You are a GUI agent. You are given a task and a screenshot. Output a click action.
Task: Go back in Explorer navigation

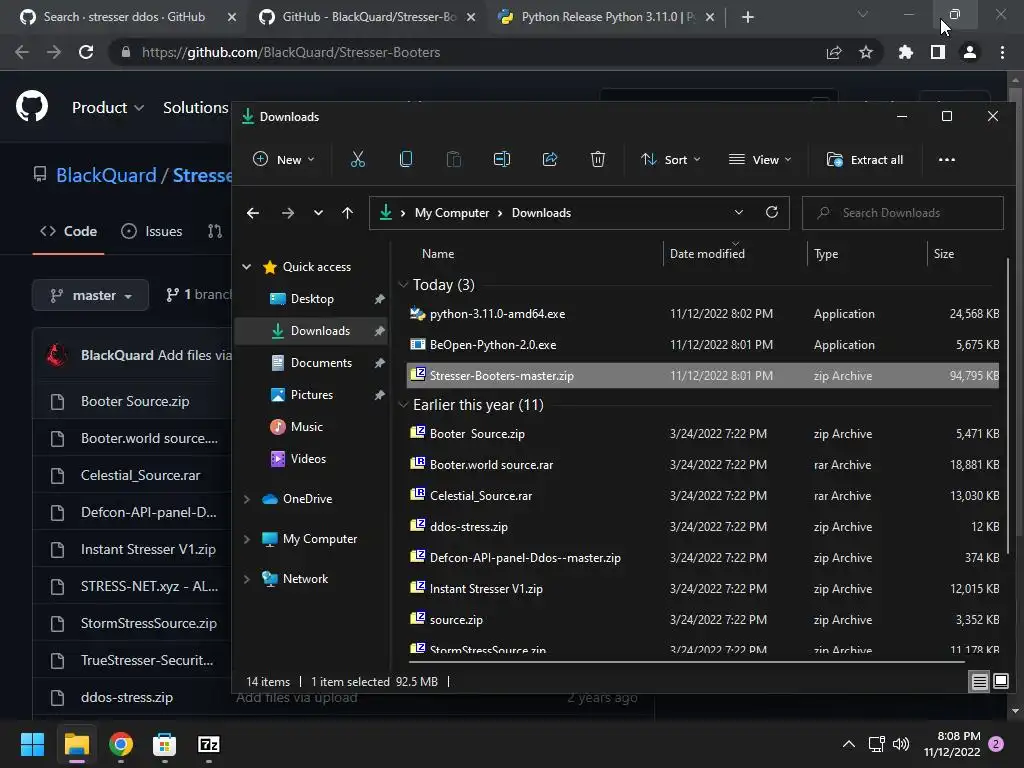tap(253, 213)
